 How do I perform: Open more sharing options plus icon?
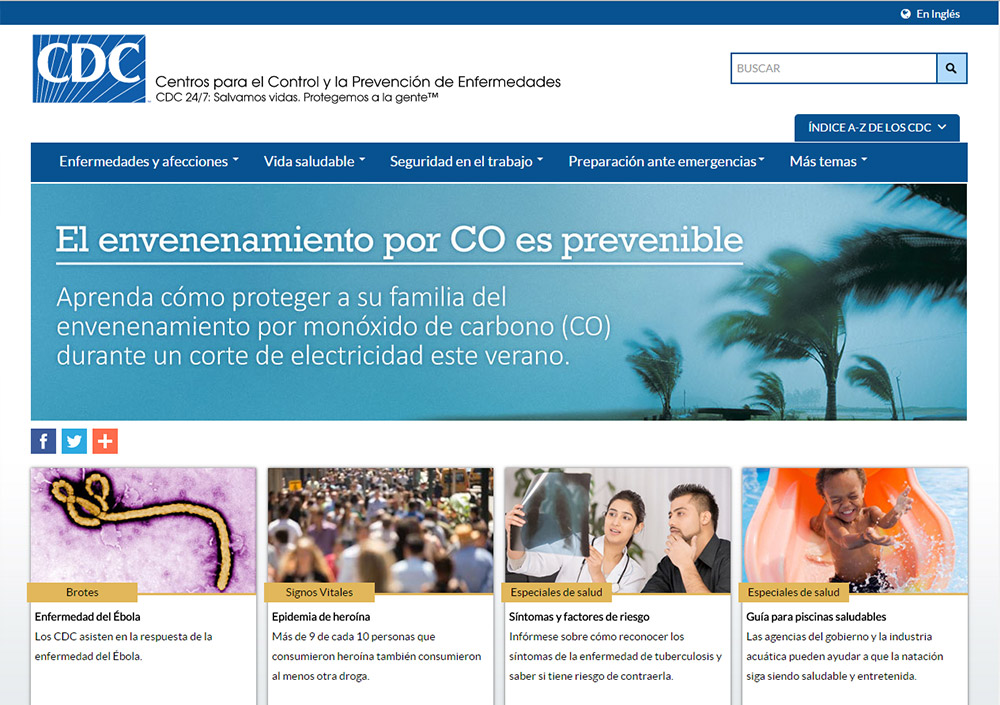click(x=105, y=441)
